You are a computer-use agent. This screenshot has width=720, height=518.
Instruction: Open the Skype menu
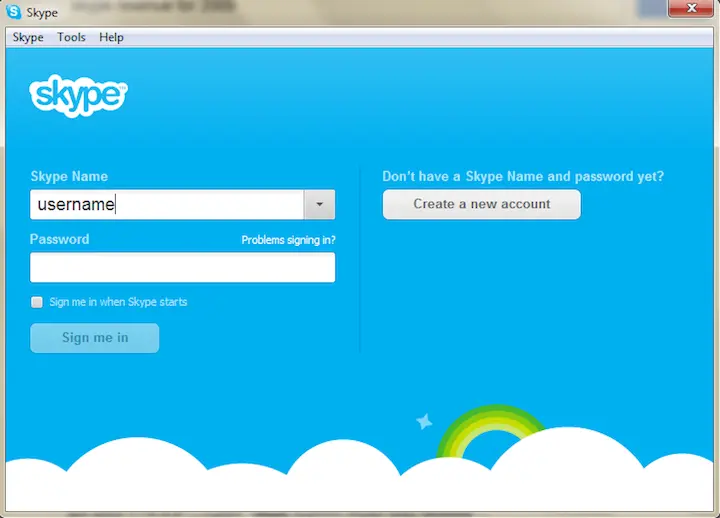(x=28, y=37)
